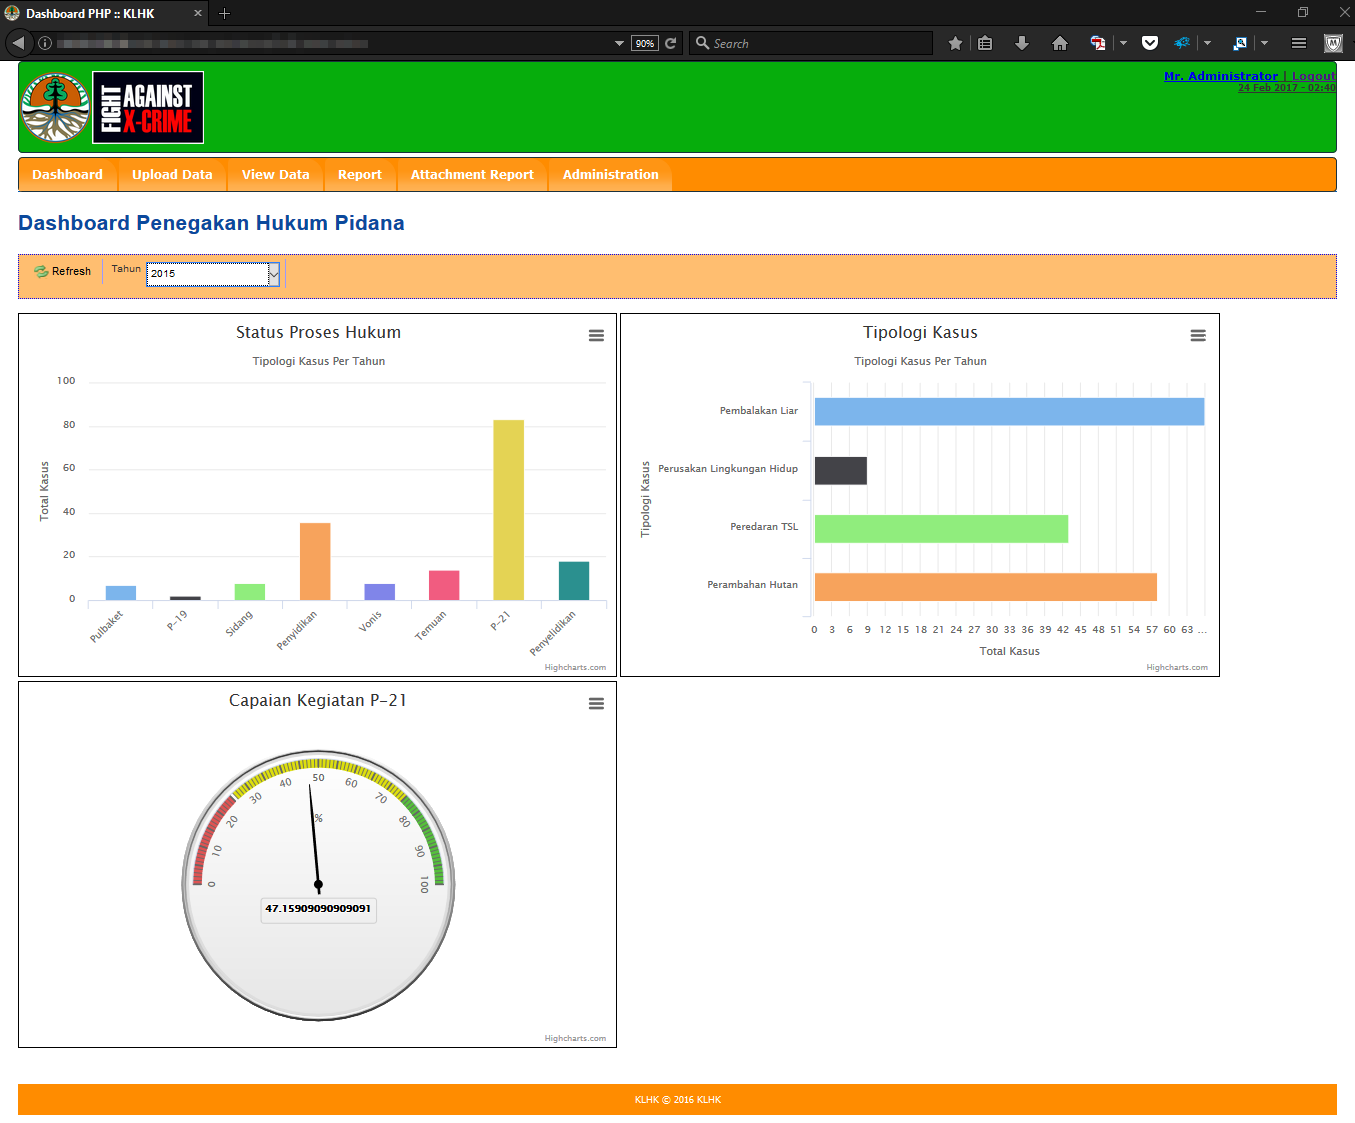Click the Pocket save icon
1355x1123 pixels.
1149,43
